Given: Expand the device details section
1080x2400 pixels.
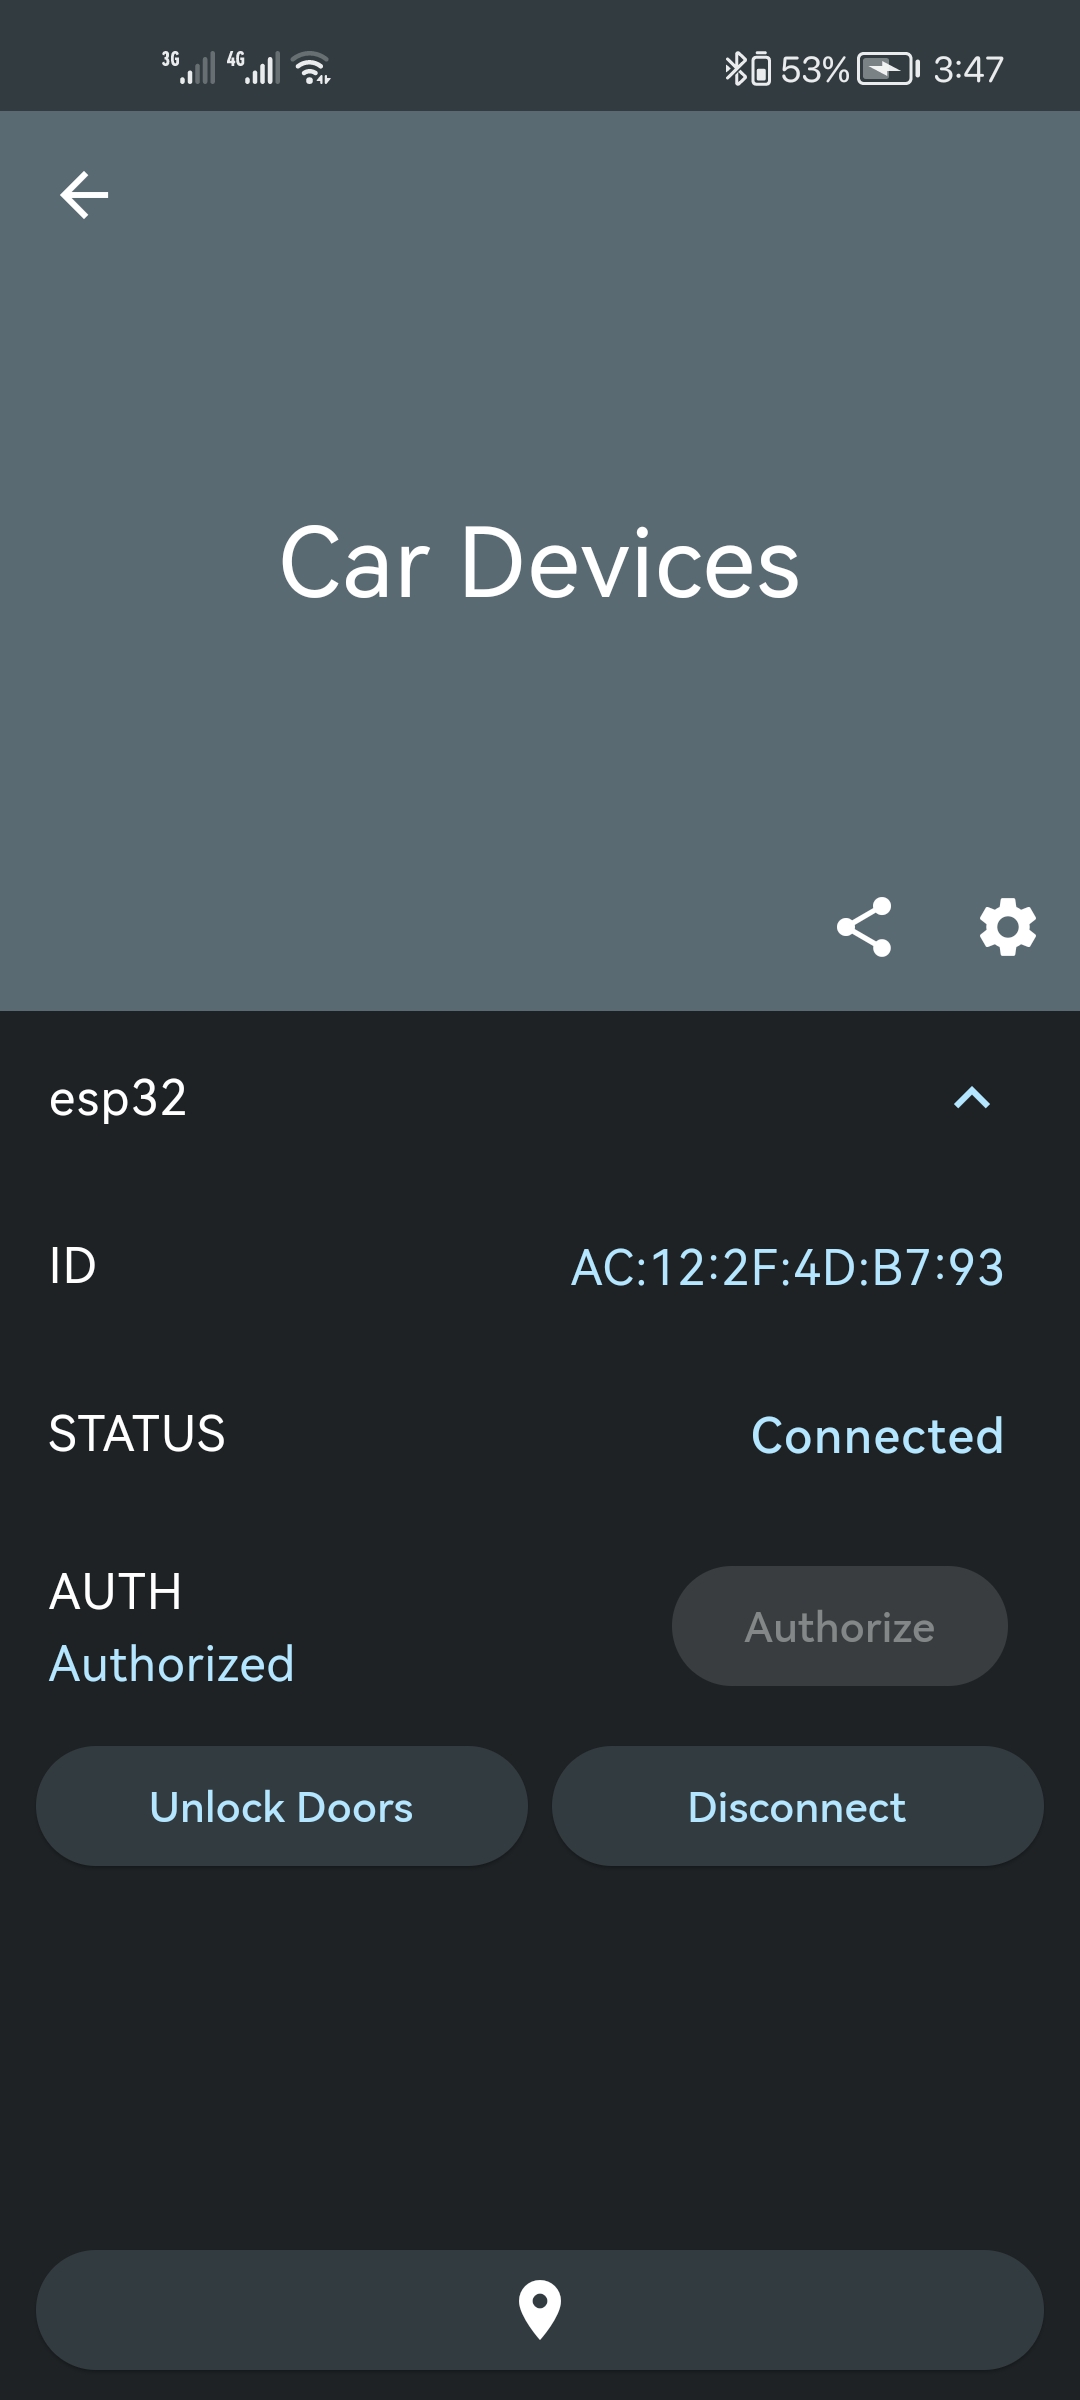Looking at the screenshot, I should 971,1100.
